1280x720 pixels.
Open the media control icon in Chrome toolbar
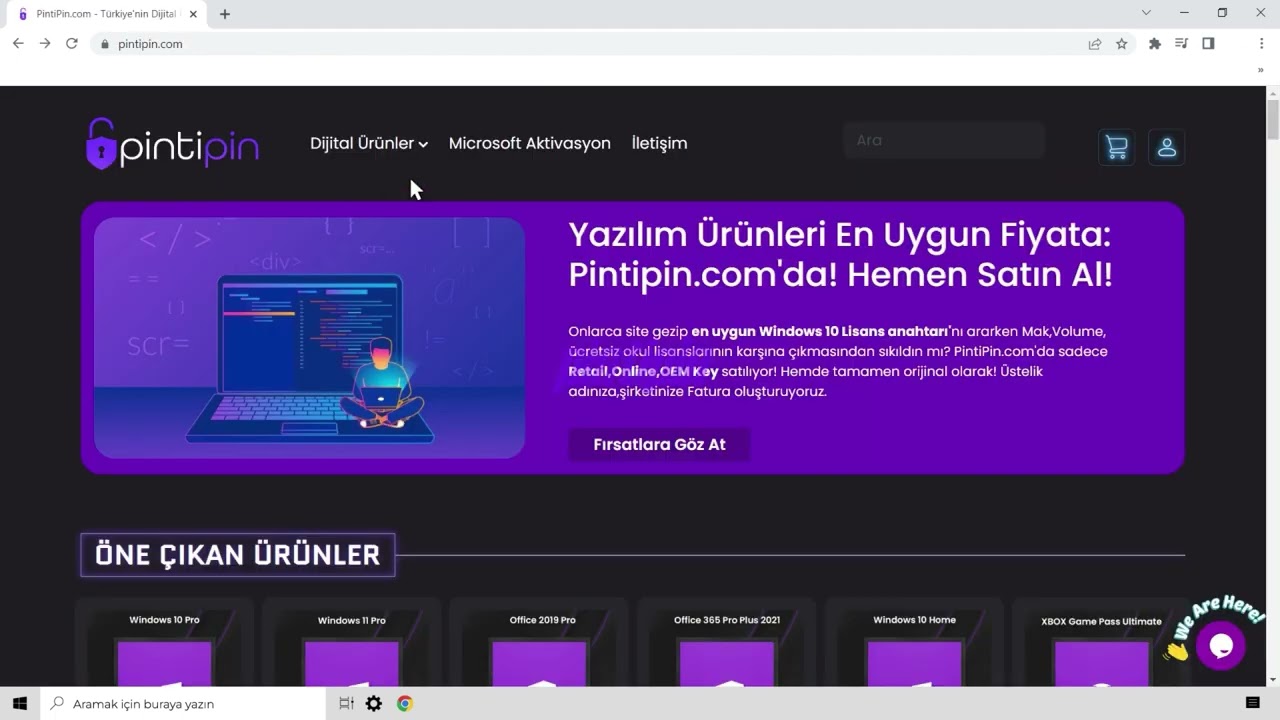pos(1182,44)
